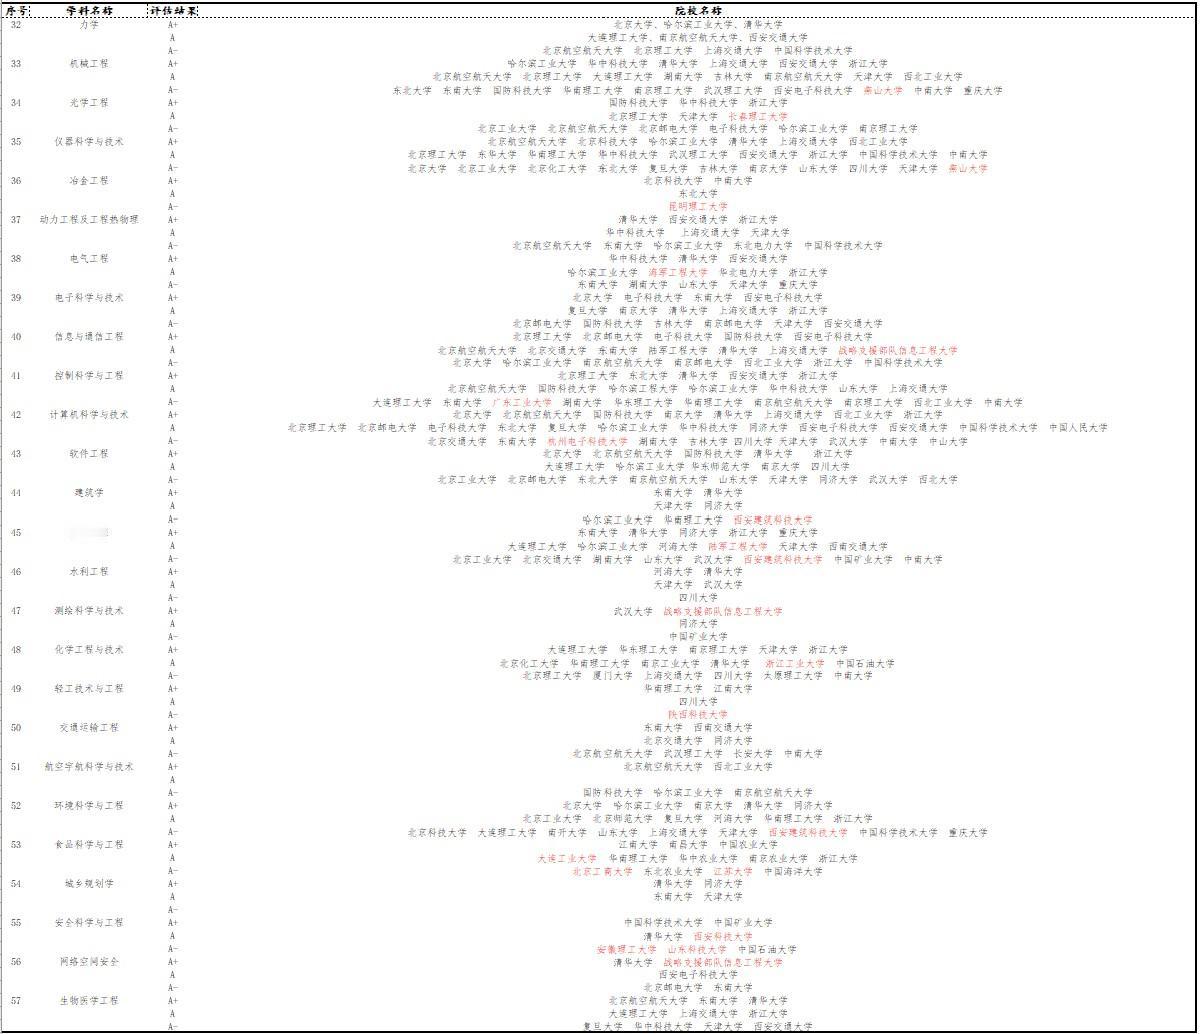The height and width of the screenshot is (1034, 1202).
Task: Click the subject cell '力学'
Action: click(x=89, y=24)
